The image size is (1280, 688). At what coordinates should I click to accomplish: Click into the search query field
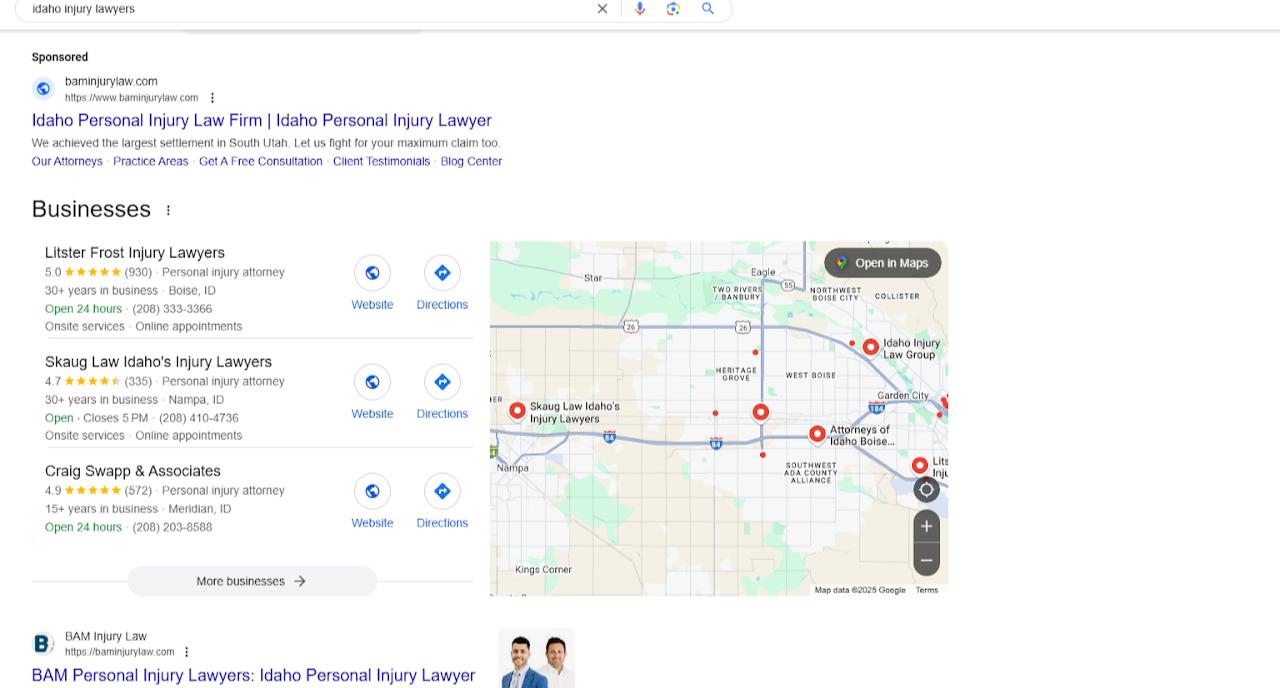[300, 9]
